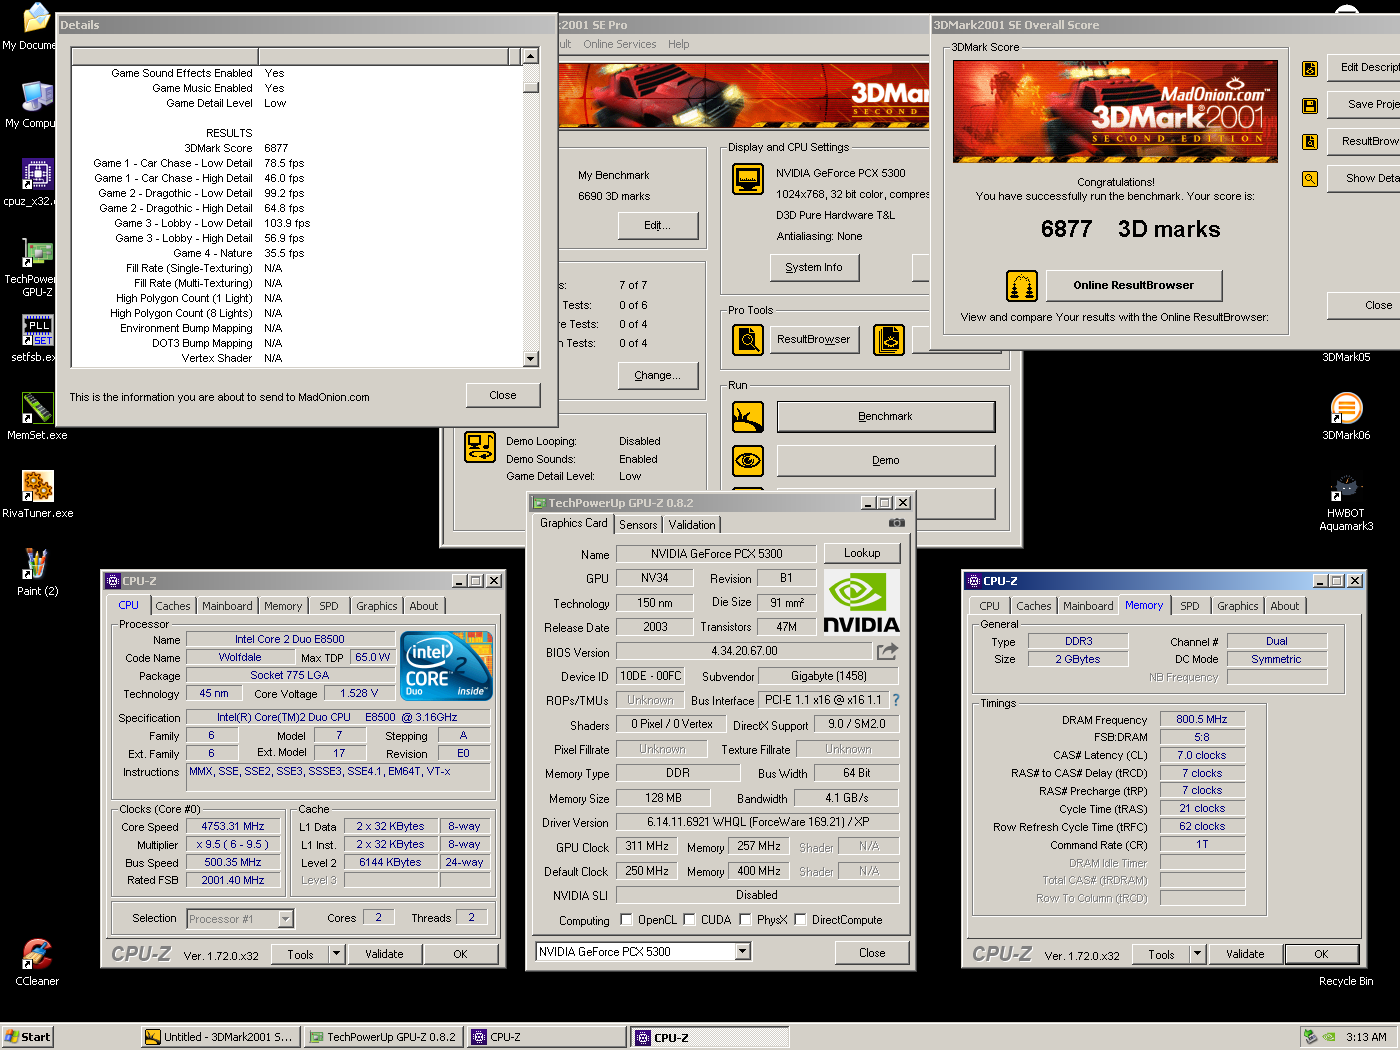Click the display settings monitor icon in 3DMark
Image resolution: width=1400 pixels, height=1050 pixels.
click(748, 179)
